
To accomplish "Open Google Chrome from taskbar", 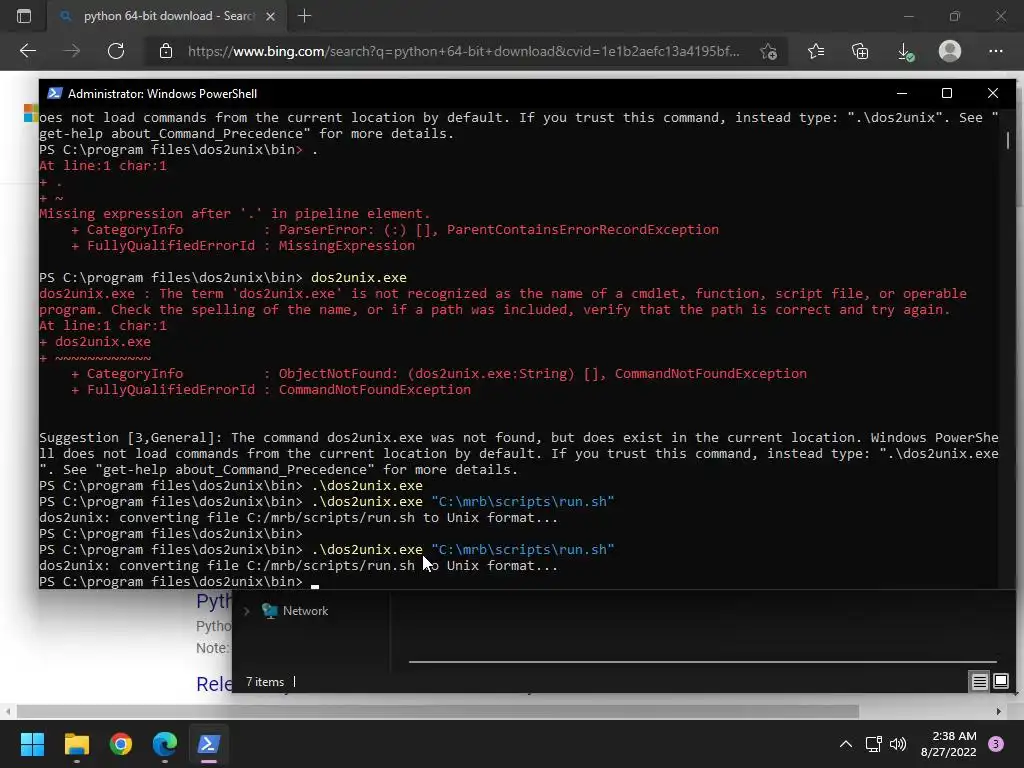I will coord(121,744).
